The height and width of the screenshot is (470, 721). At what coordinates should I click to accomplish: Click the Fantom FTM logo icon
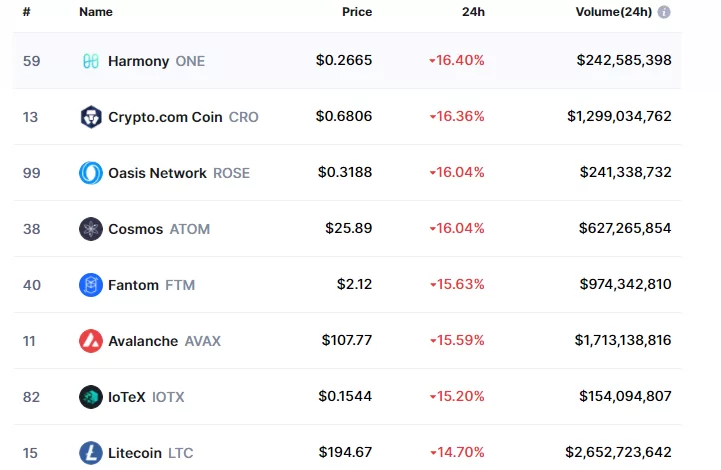(91, 285)
